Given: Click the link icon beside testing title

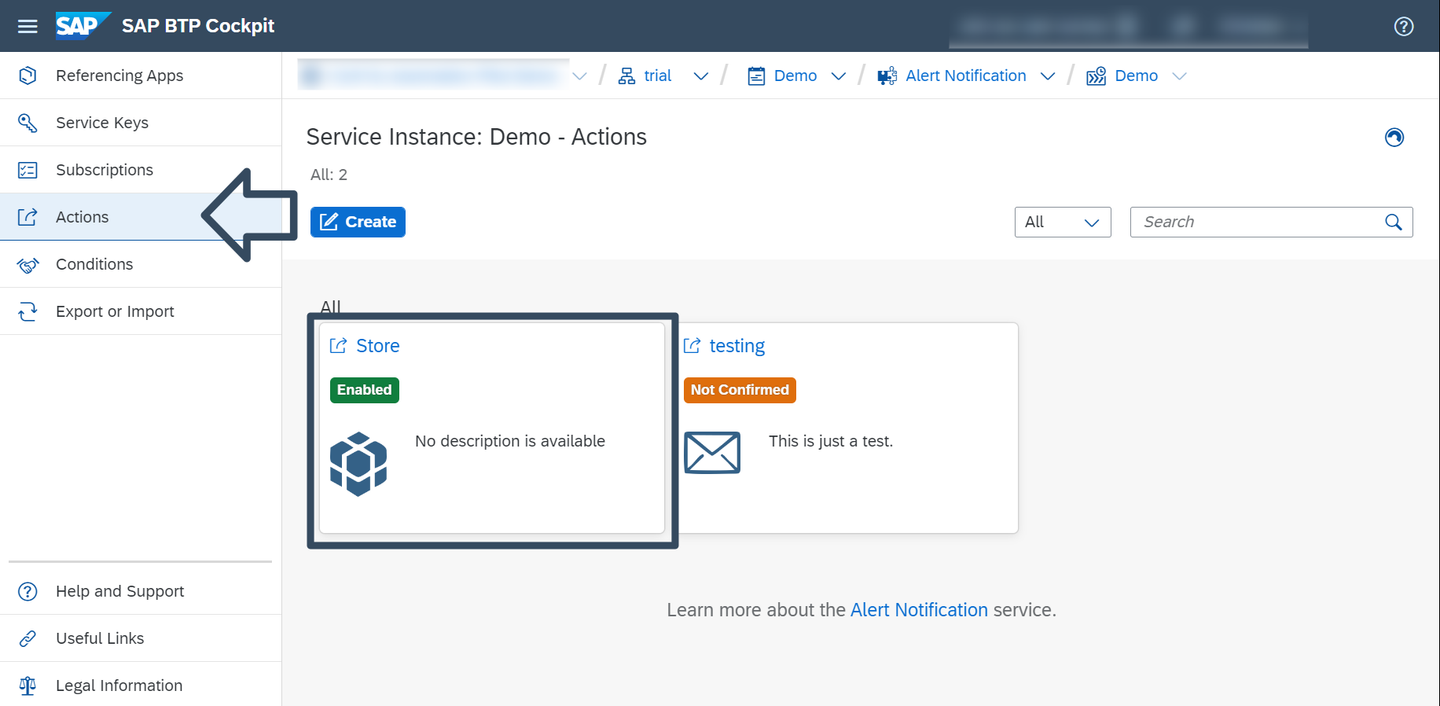Looking at the screenshot, I should tap(692, 346).
